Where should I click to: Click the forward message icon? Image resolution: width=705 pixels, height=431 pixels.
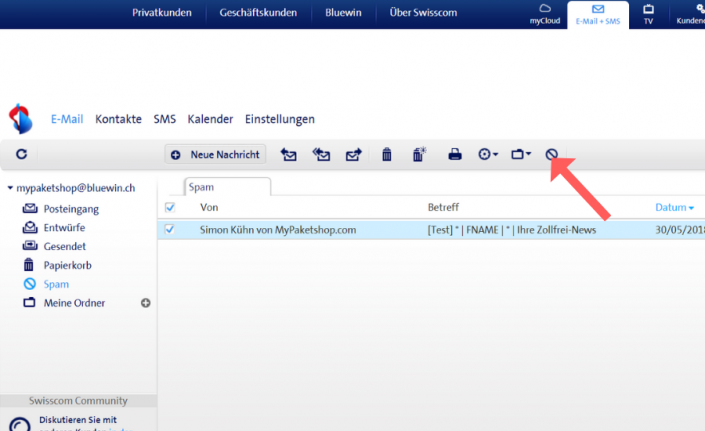tap(353, 155)
